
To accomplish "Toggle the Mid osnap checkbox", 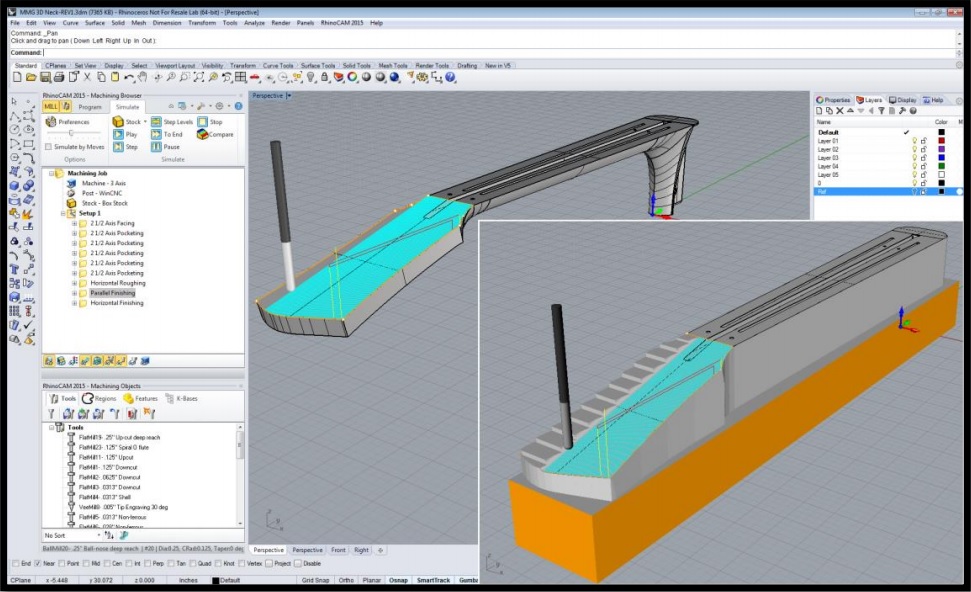I will click(85, 564).
